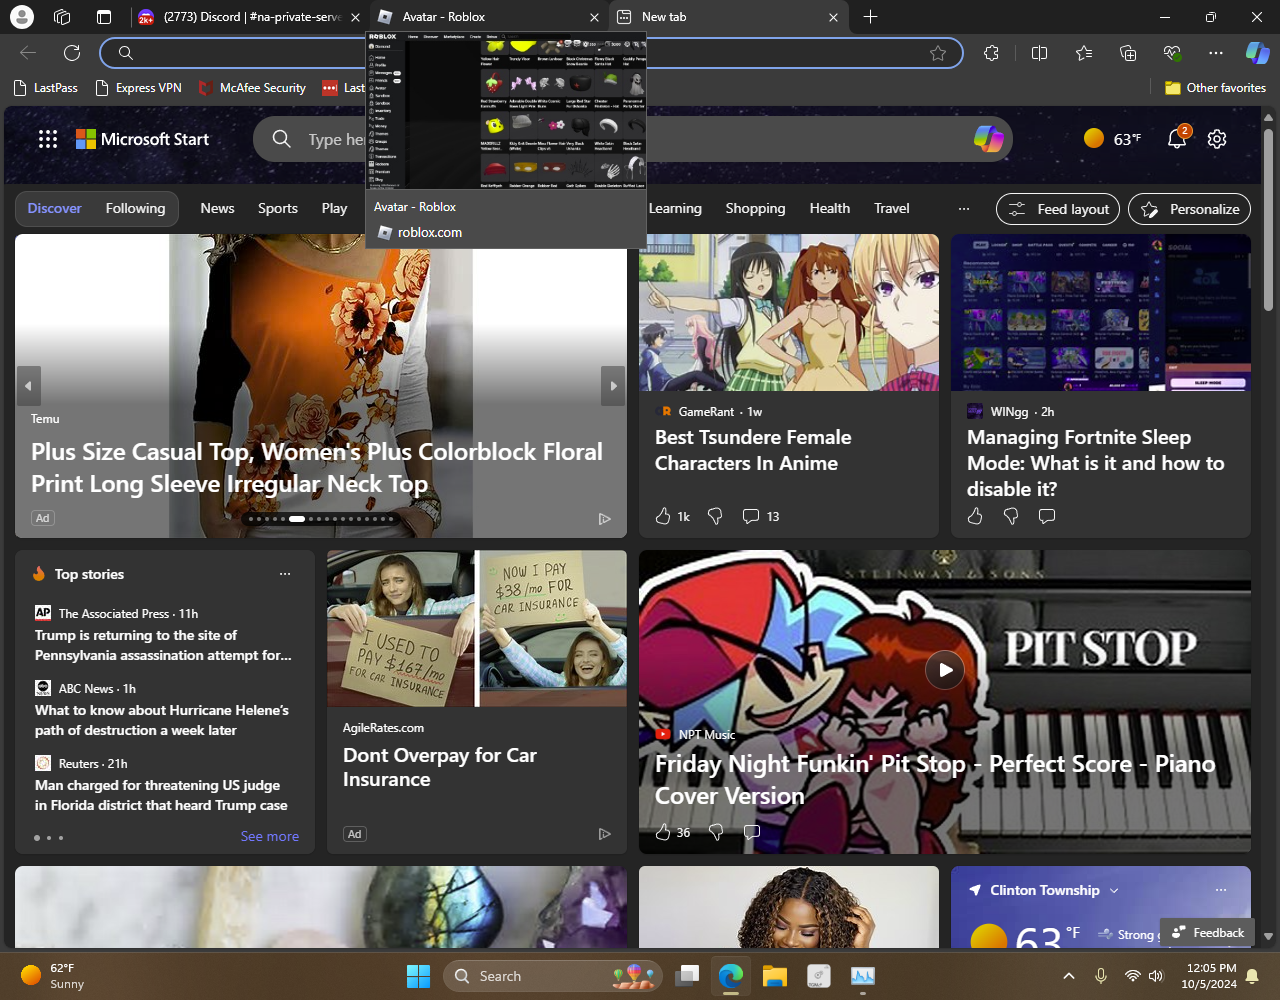
Task: Click the volume icon in system tray
Action: (x=1156, y=976)
